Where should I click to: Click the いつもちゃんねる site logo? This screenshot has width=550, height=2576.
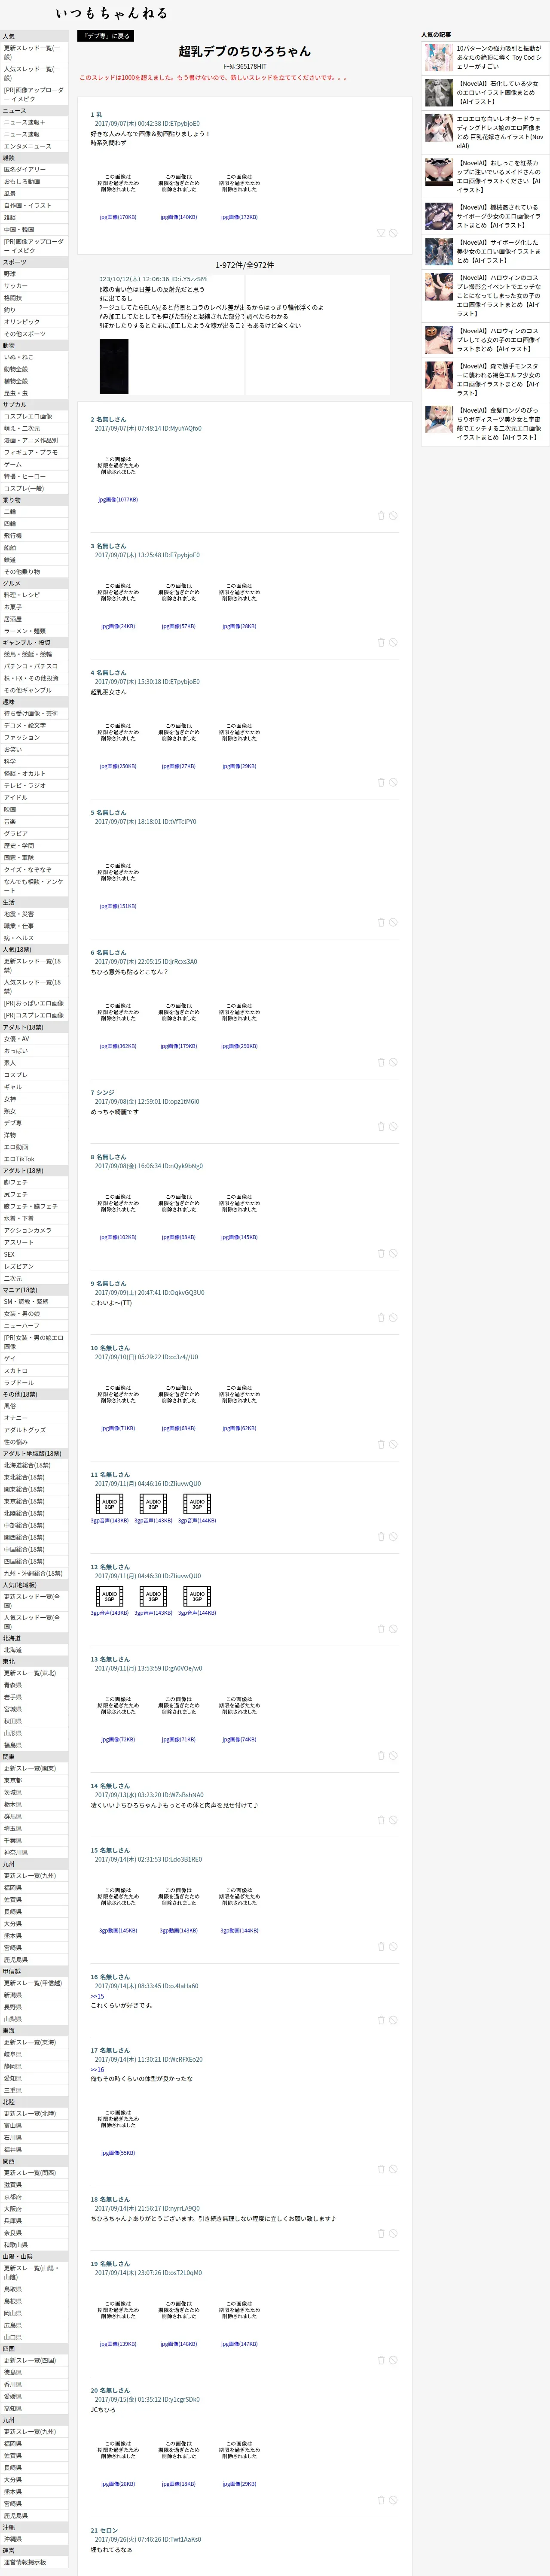[x=111, y=13]
